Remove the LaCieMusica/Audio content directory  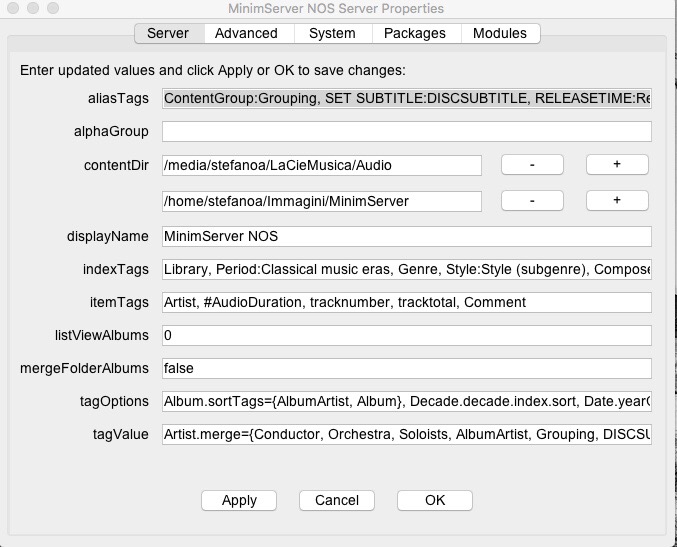coord(532,164)
